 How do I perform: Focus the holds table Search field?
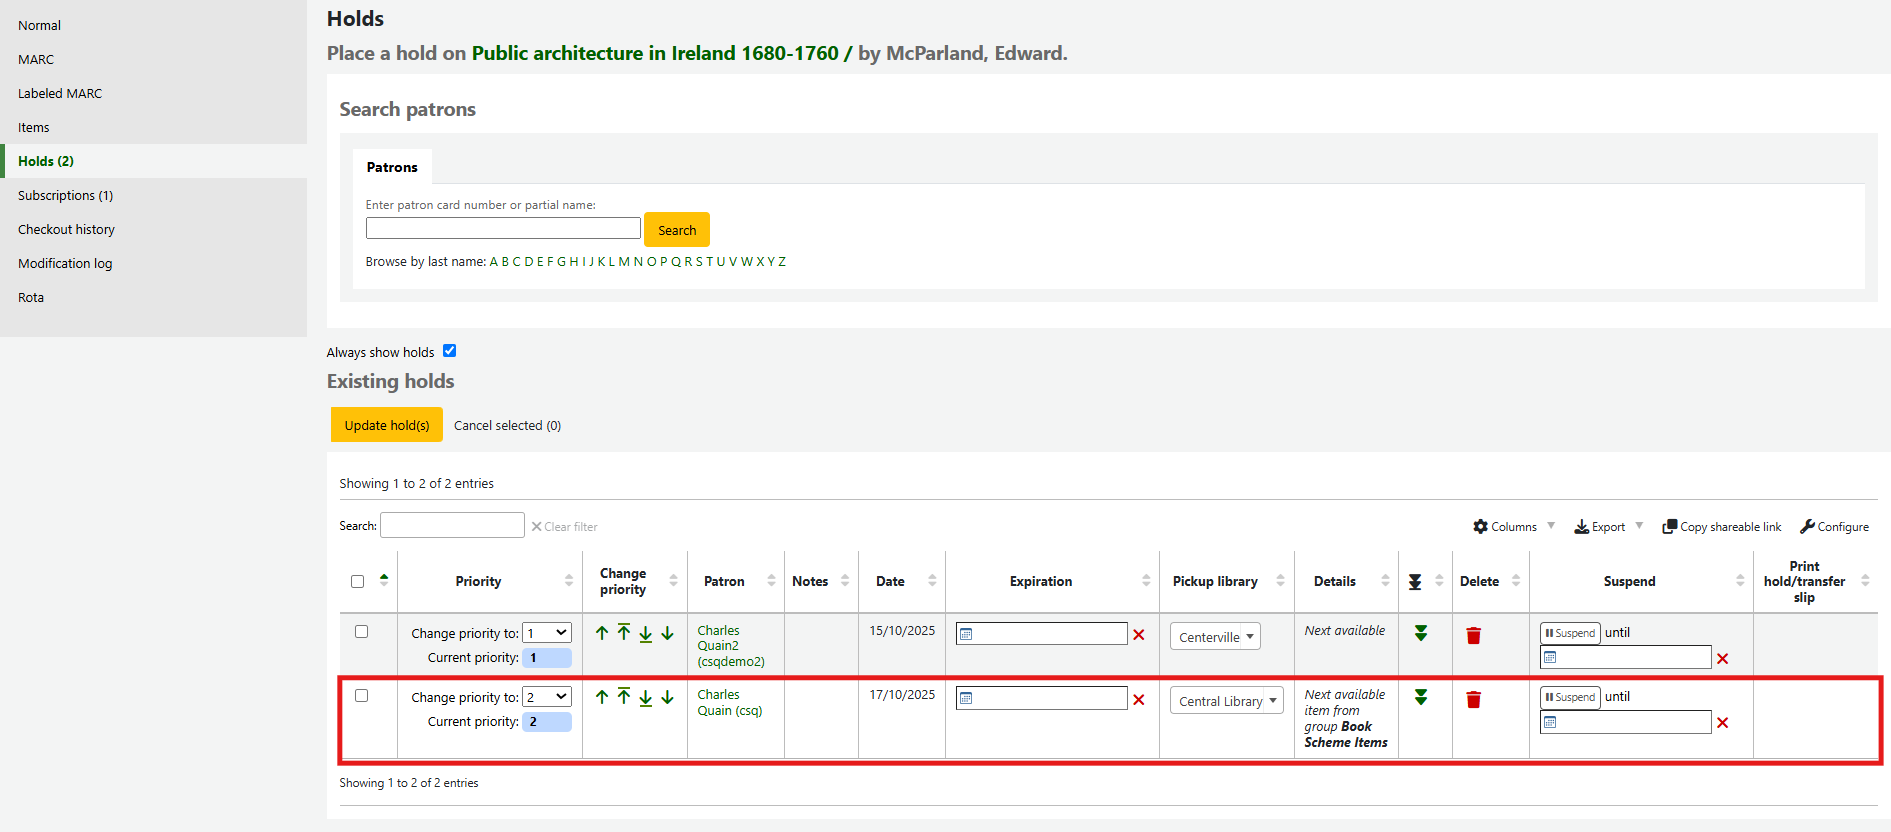[452, 525]
